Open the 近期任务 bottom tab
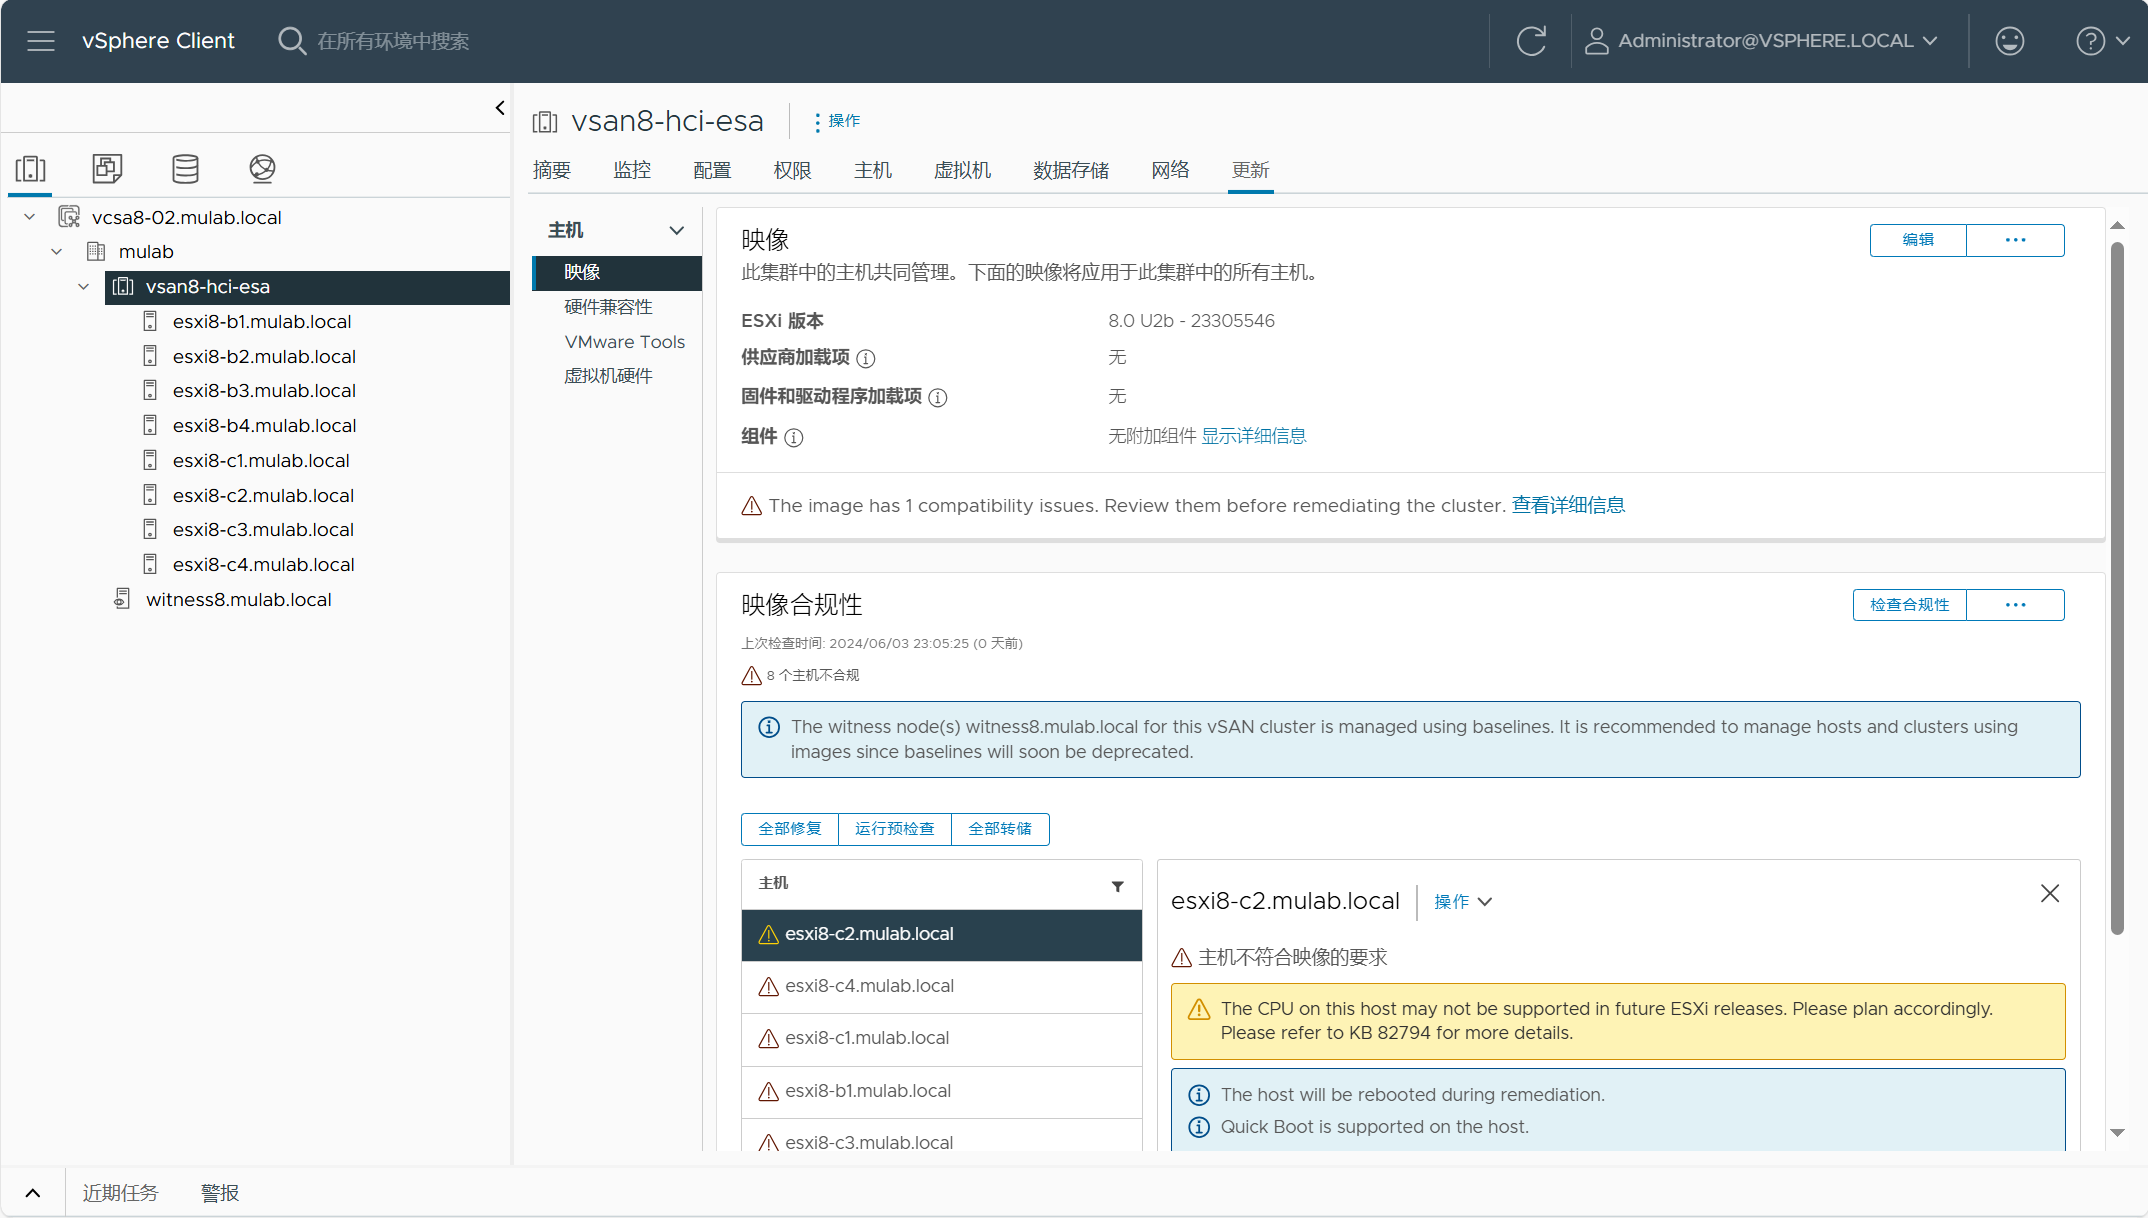This screenshot has width=2148, height=1218. click(x=120, y=1193)
